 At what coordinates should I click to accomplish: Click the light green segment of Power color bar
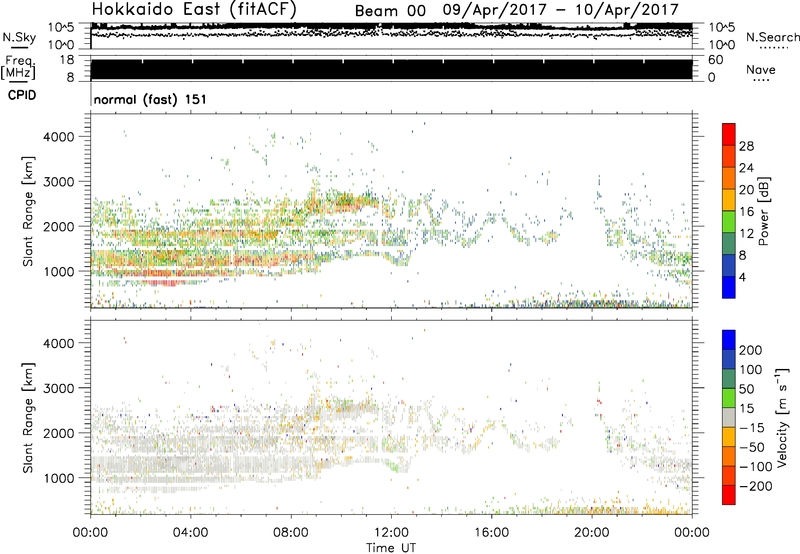(729, 222)
